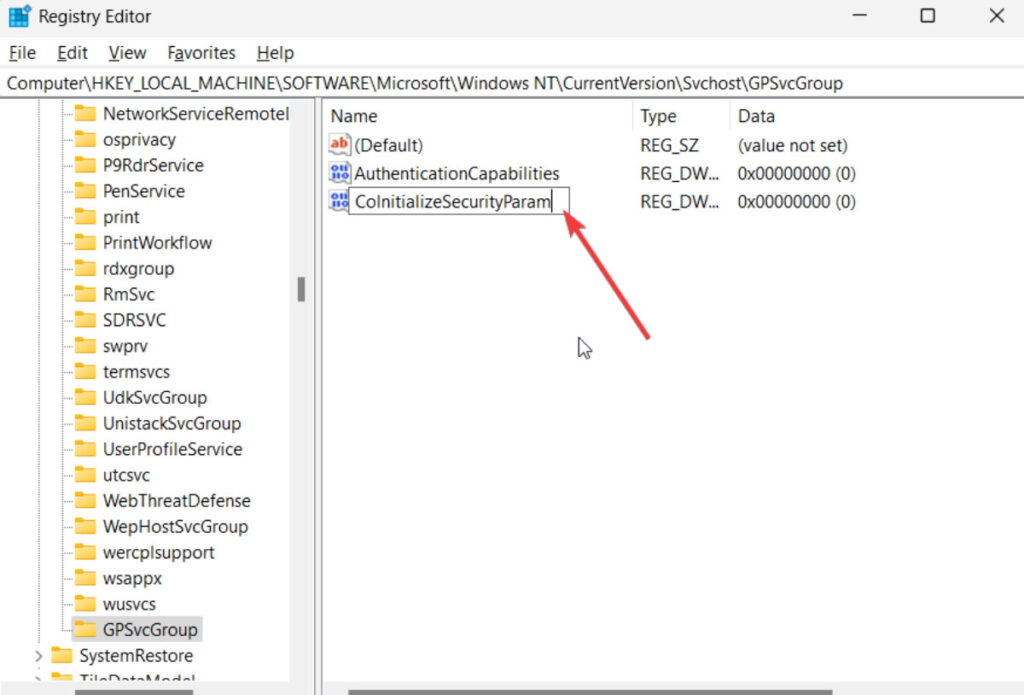Select the termsvcs folder icon
This screenshot has height=695, width=1024.
click(x=85, y=372)
